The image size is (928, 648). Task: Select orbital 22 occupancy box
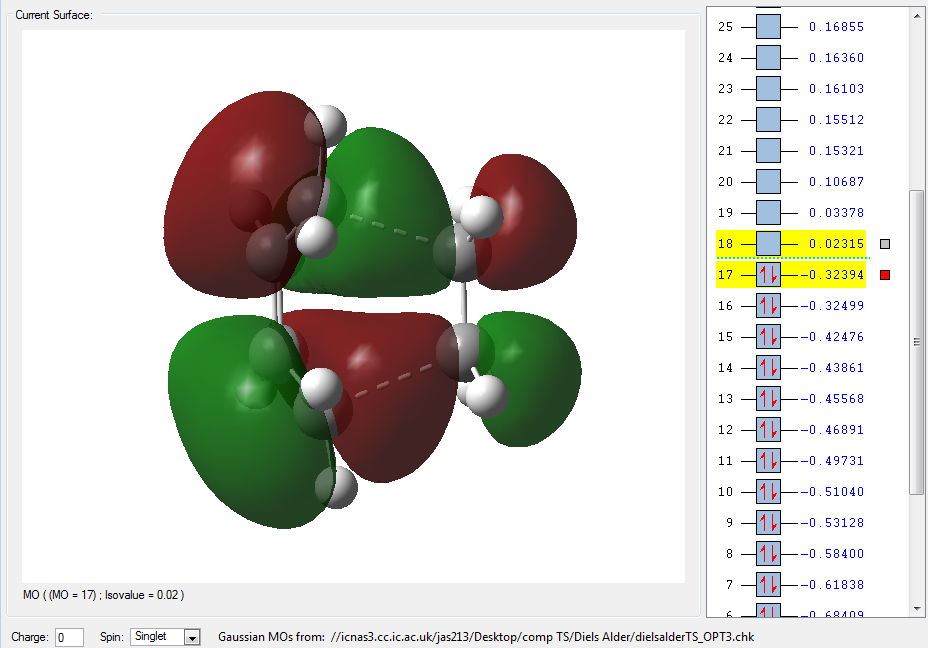(768, 120)
